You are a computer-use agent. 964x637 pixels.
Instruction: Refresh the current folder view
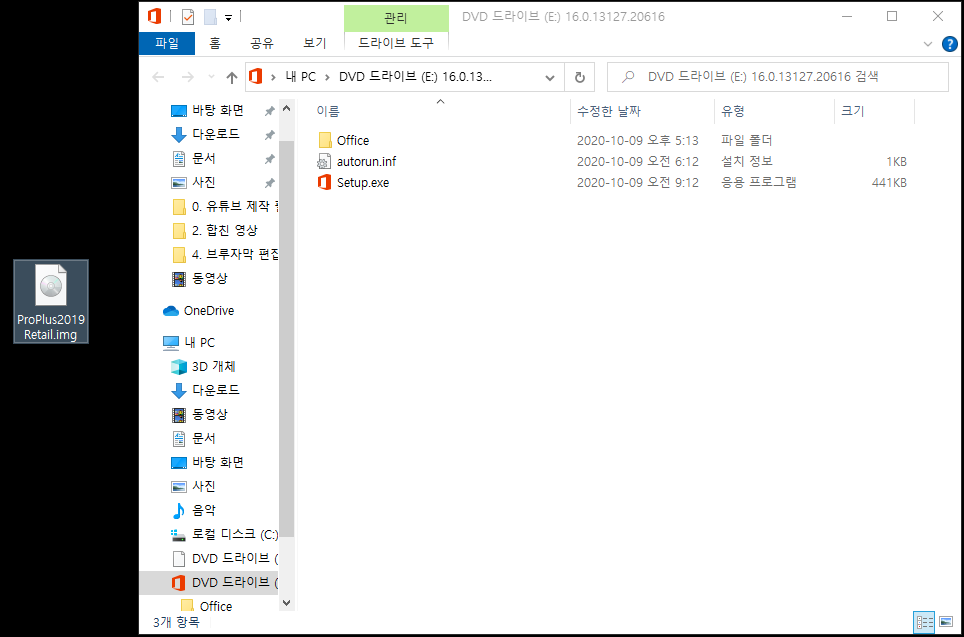point(579,77)
